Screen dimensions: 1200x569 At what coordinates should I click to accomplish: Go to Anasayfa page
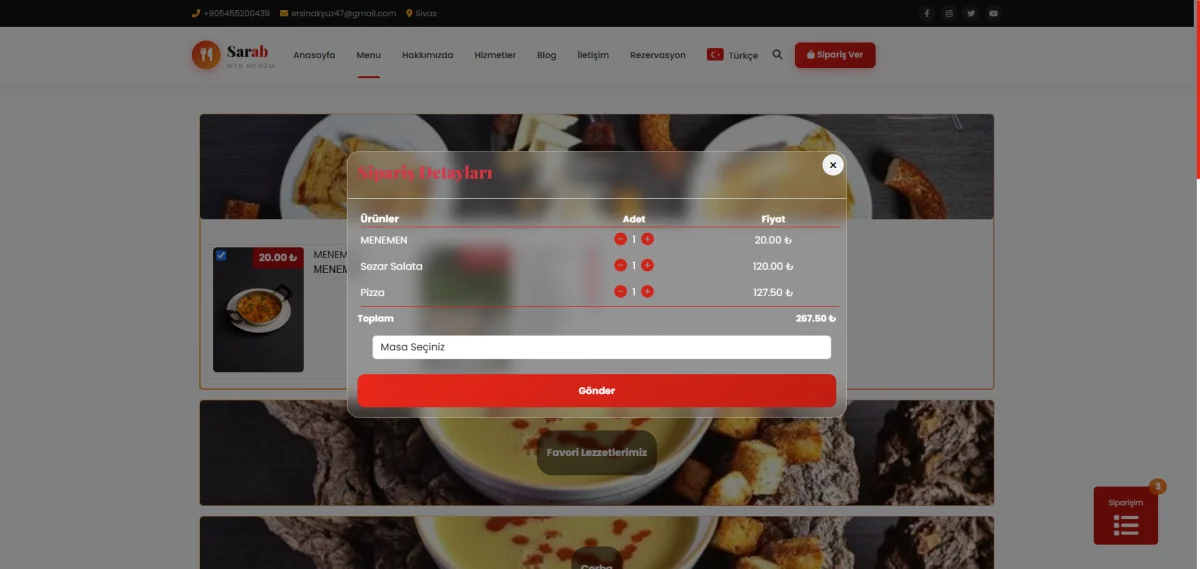point(314,55)
